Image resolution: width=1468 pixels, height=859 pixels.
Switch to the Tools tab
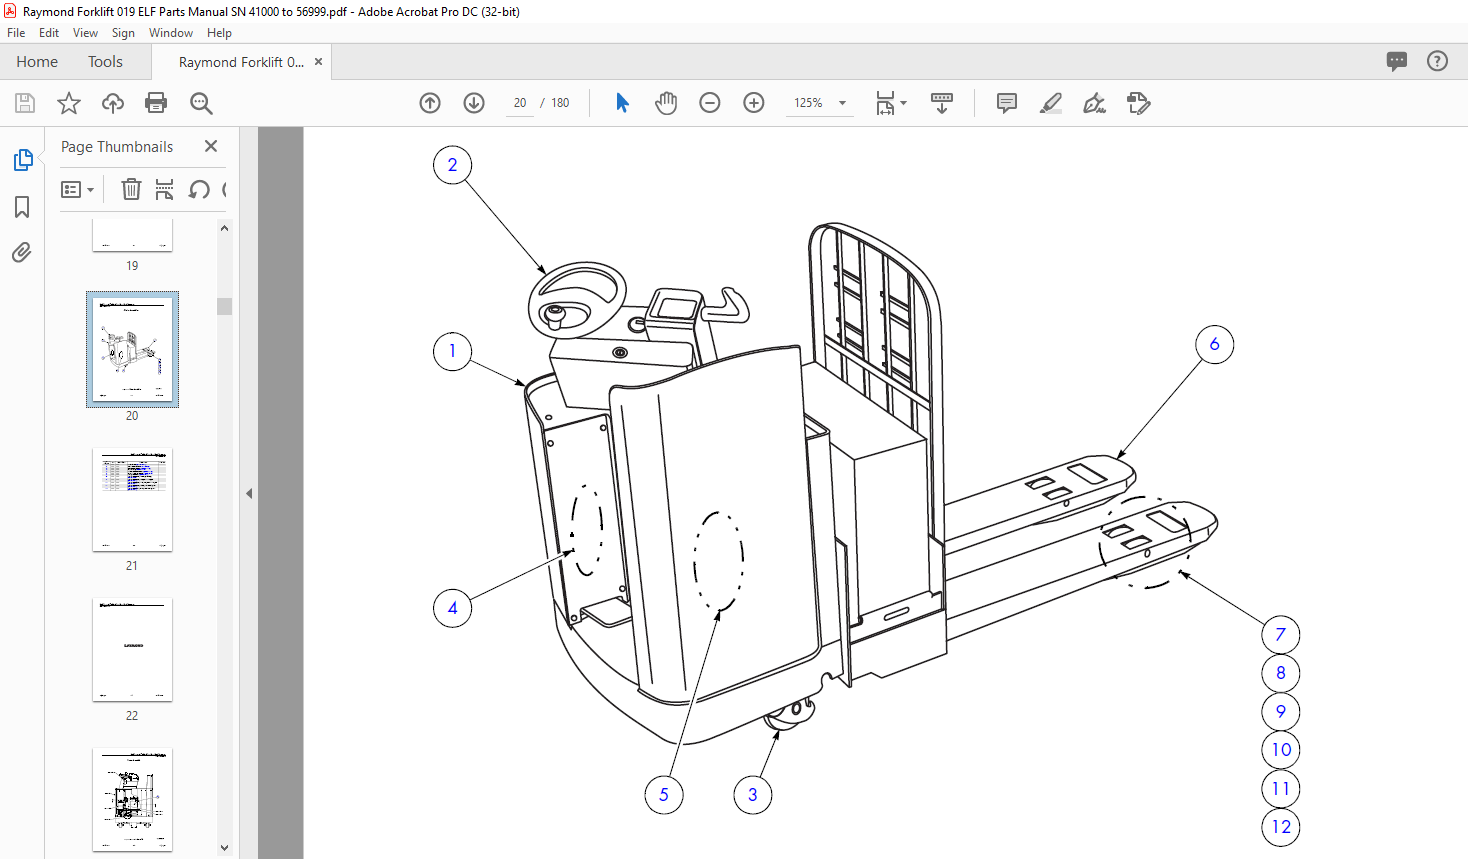[x=105, y=62]
